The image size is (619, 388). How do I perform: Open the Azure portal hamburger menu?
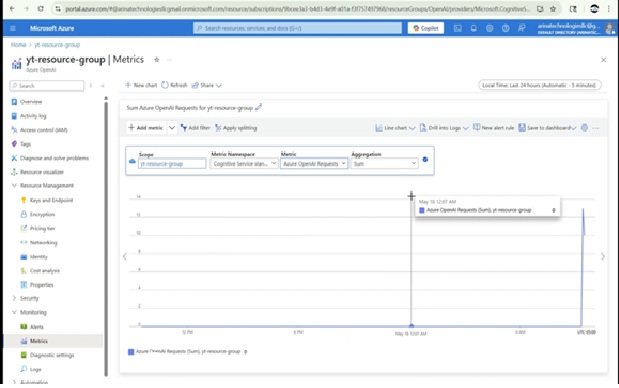13,28
